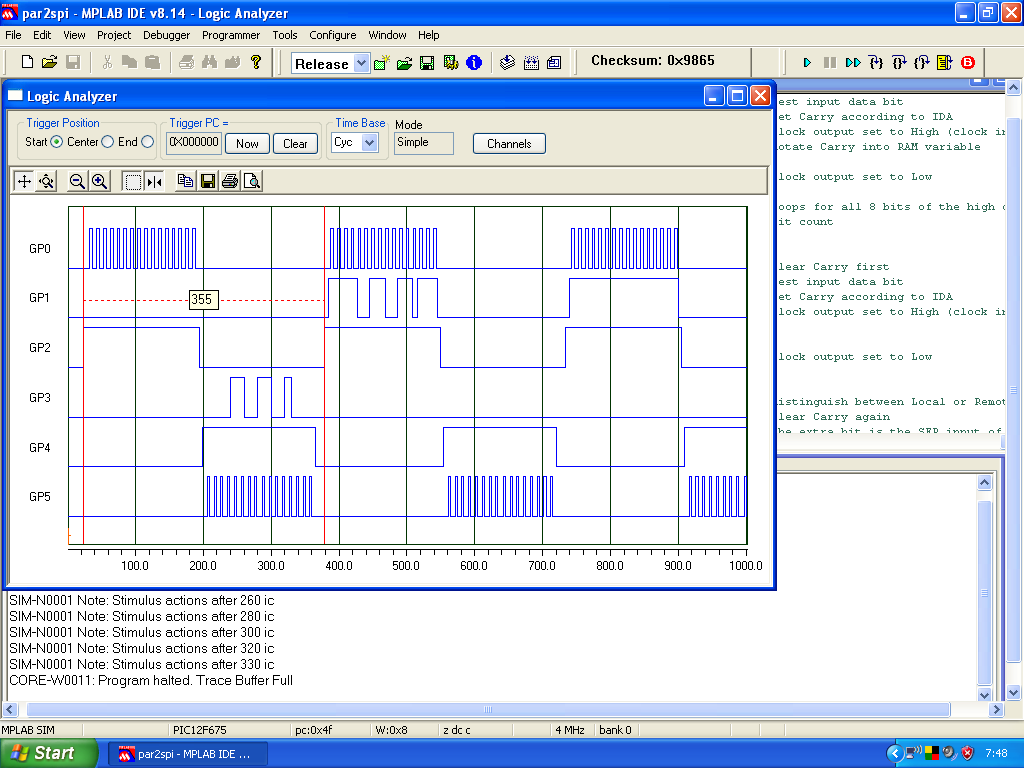This screenshot has width=1024, height=768.
Task: Save the waveform data with disk icon
Action: click(208, 181)
